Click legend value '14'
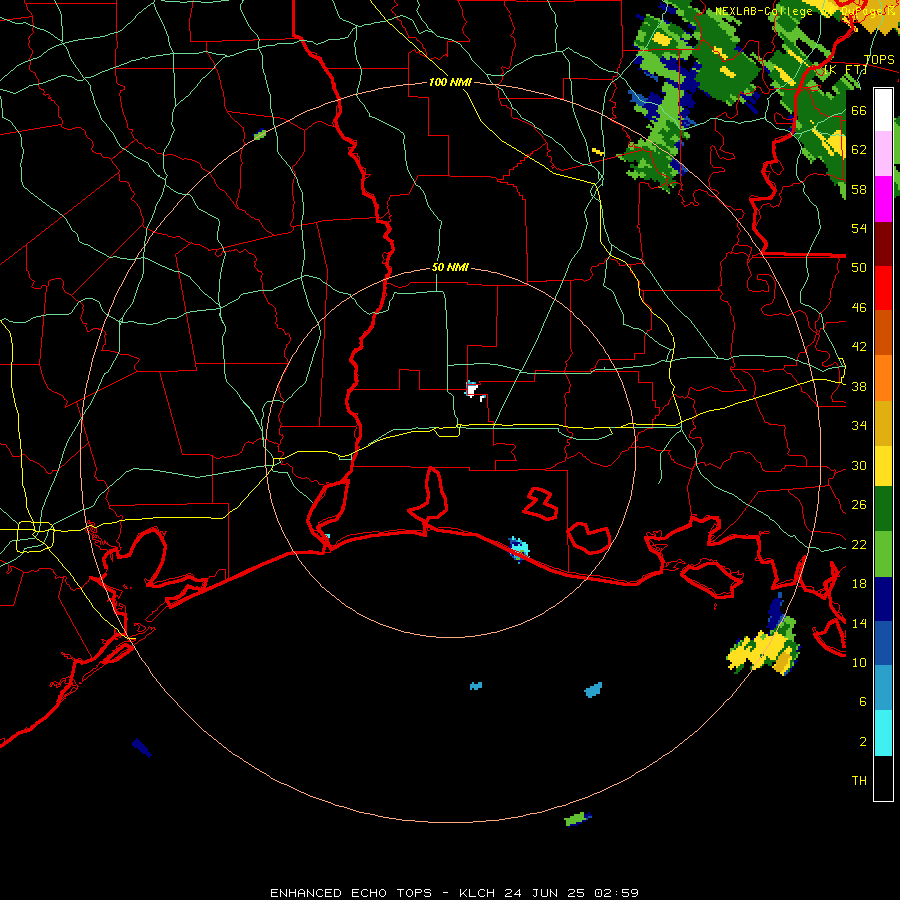This screenshot has height=900, width=900. coord(859,623)
